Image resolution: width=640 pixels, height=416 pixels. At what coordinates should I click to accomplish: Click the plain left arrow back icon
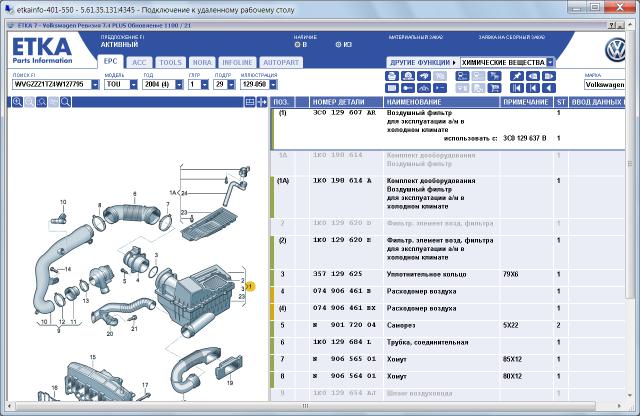[x=549, y=88]
